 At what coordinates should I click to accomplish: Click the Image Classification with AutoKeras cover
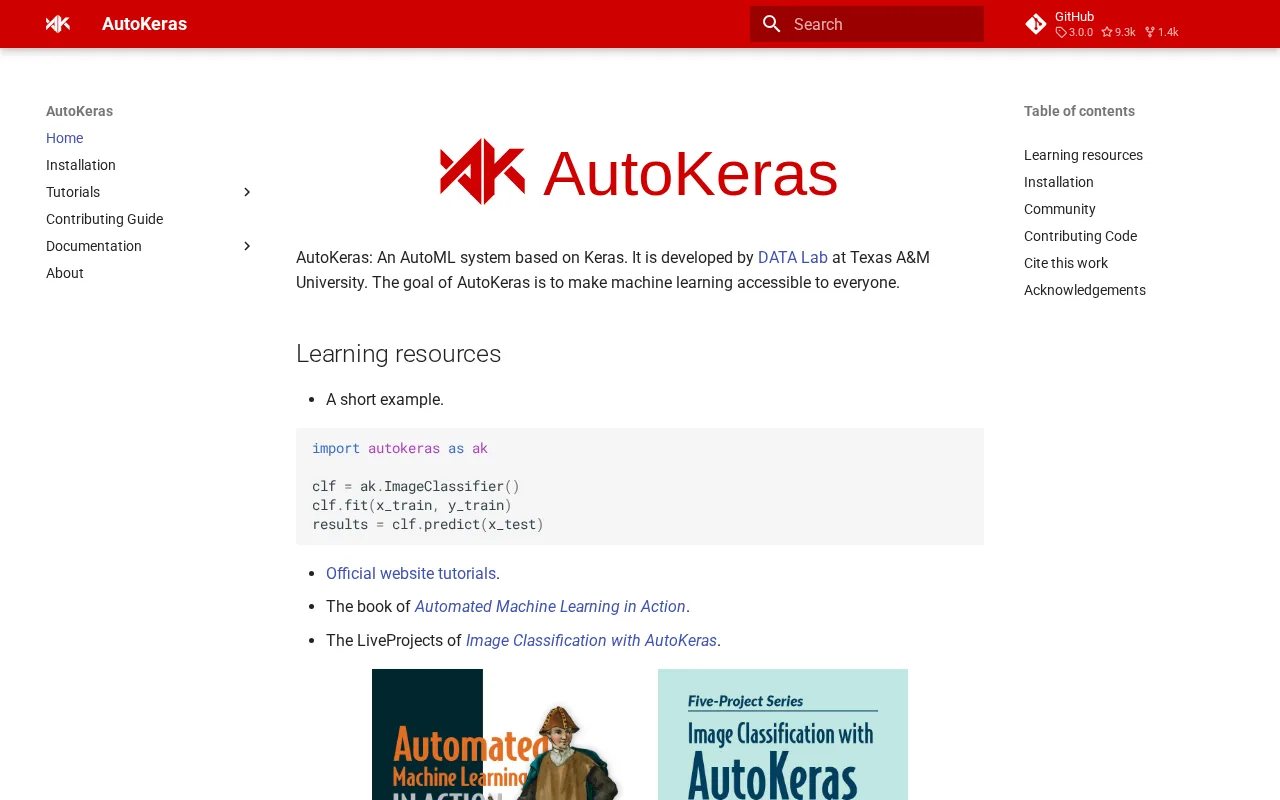click(x=783, y=735)
